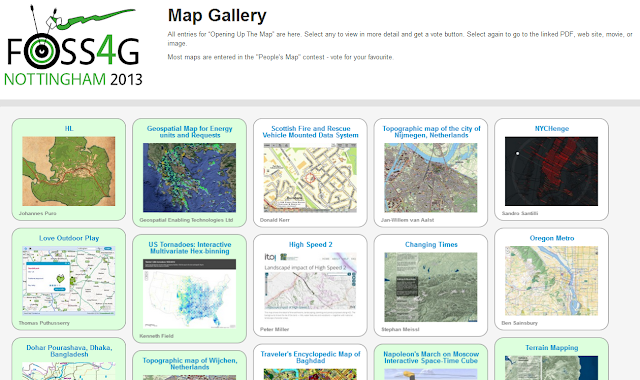Select the Nijmegen topographic map thumbnail

(431, 178)
